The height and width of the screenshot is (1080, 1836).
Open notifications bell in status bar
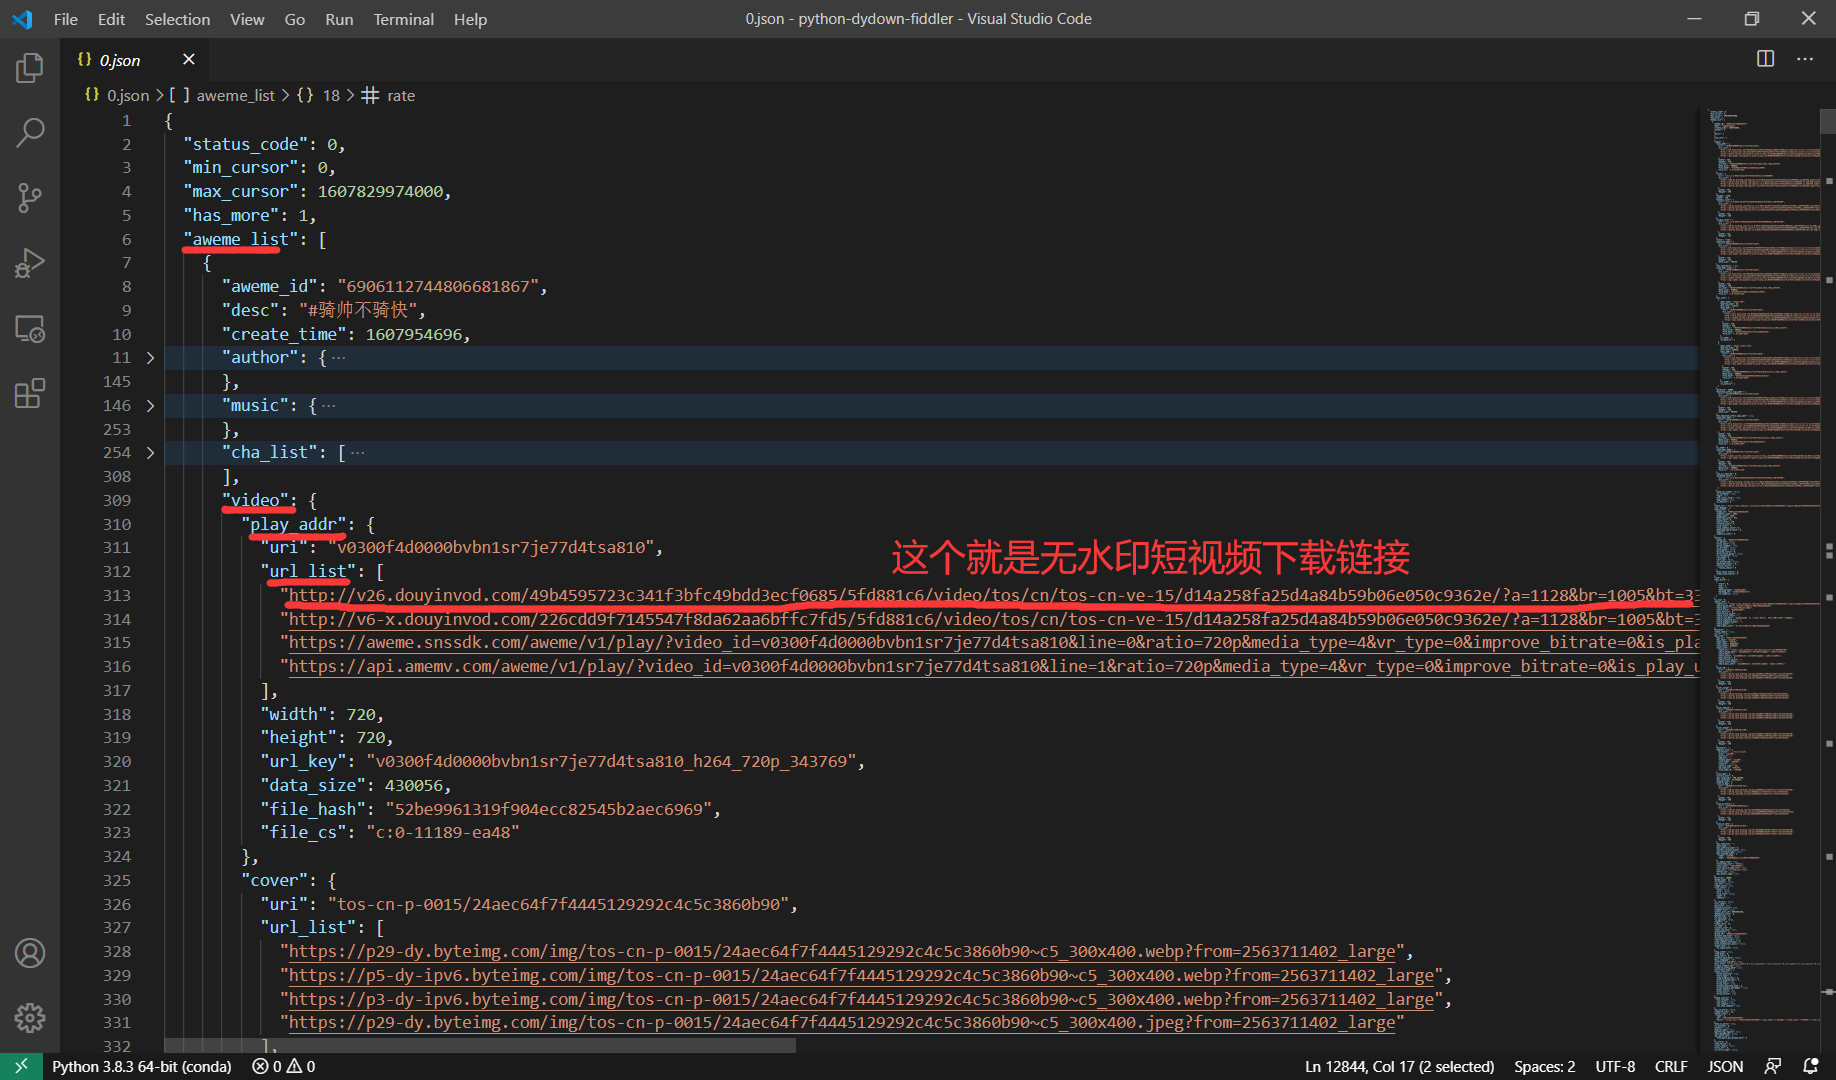pos(1810,1066)
